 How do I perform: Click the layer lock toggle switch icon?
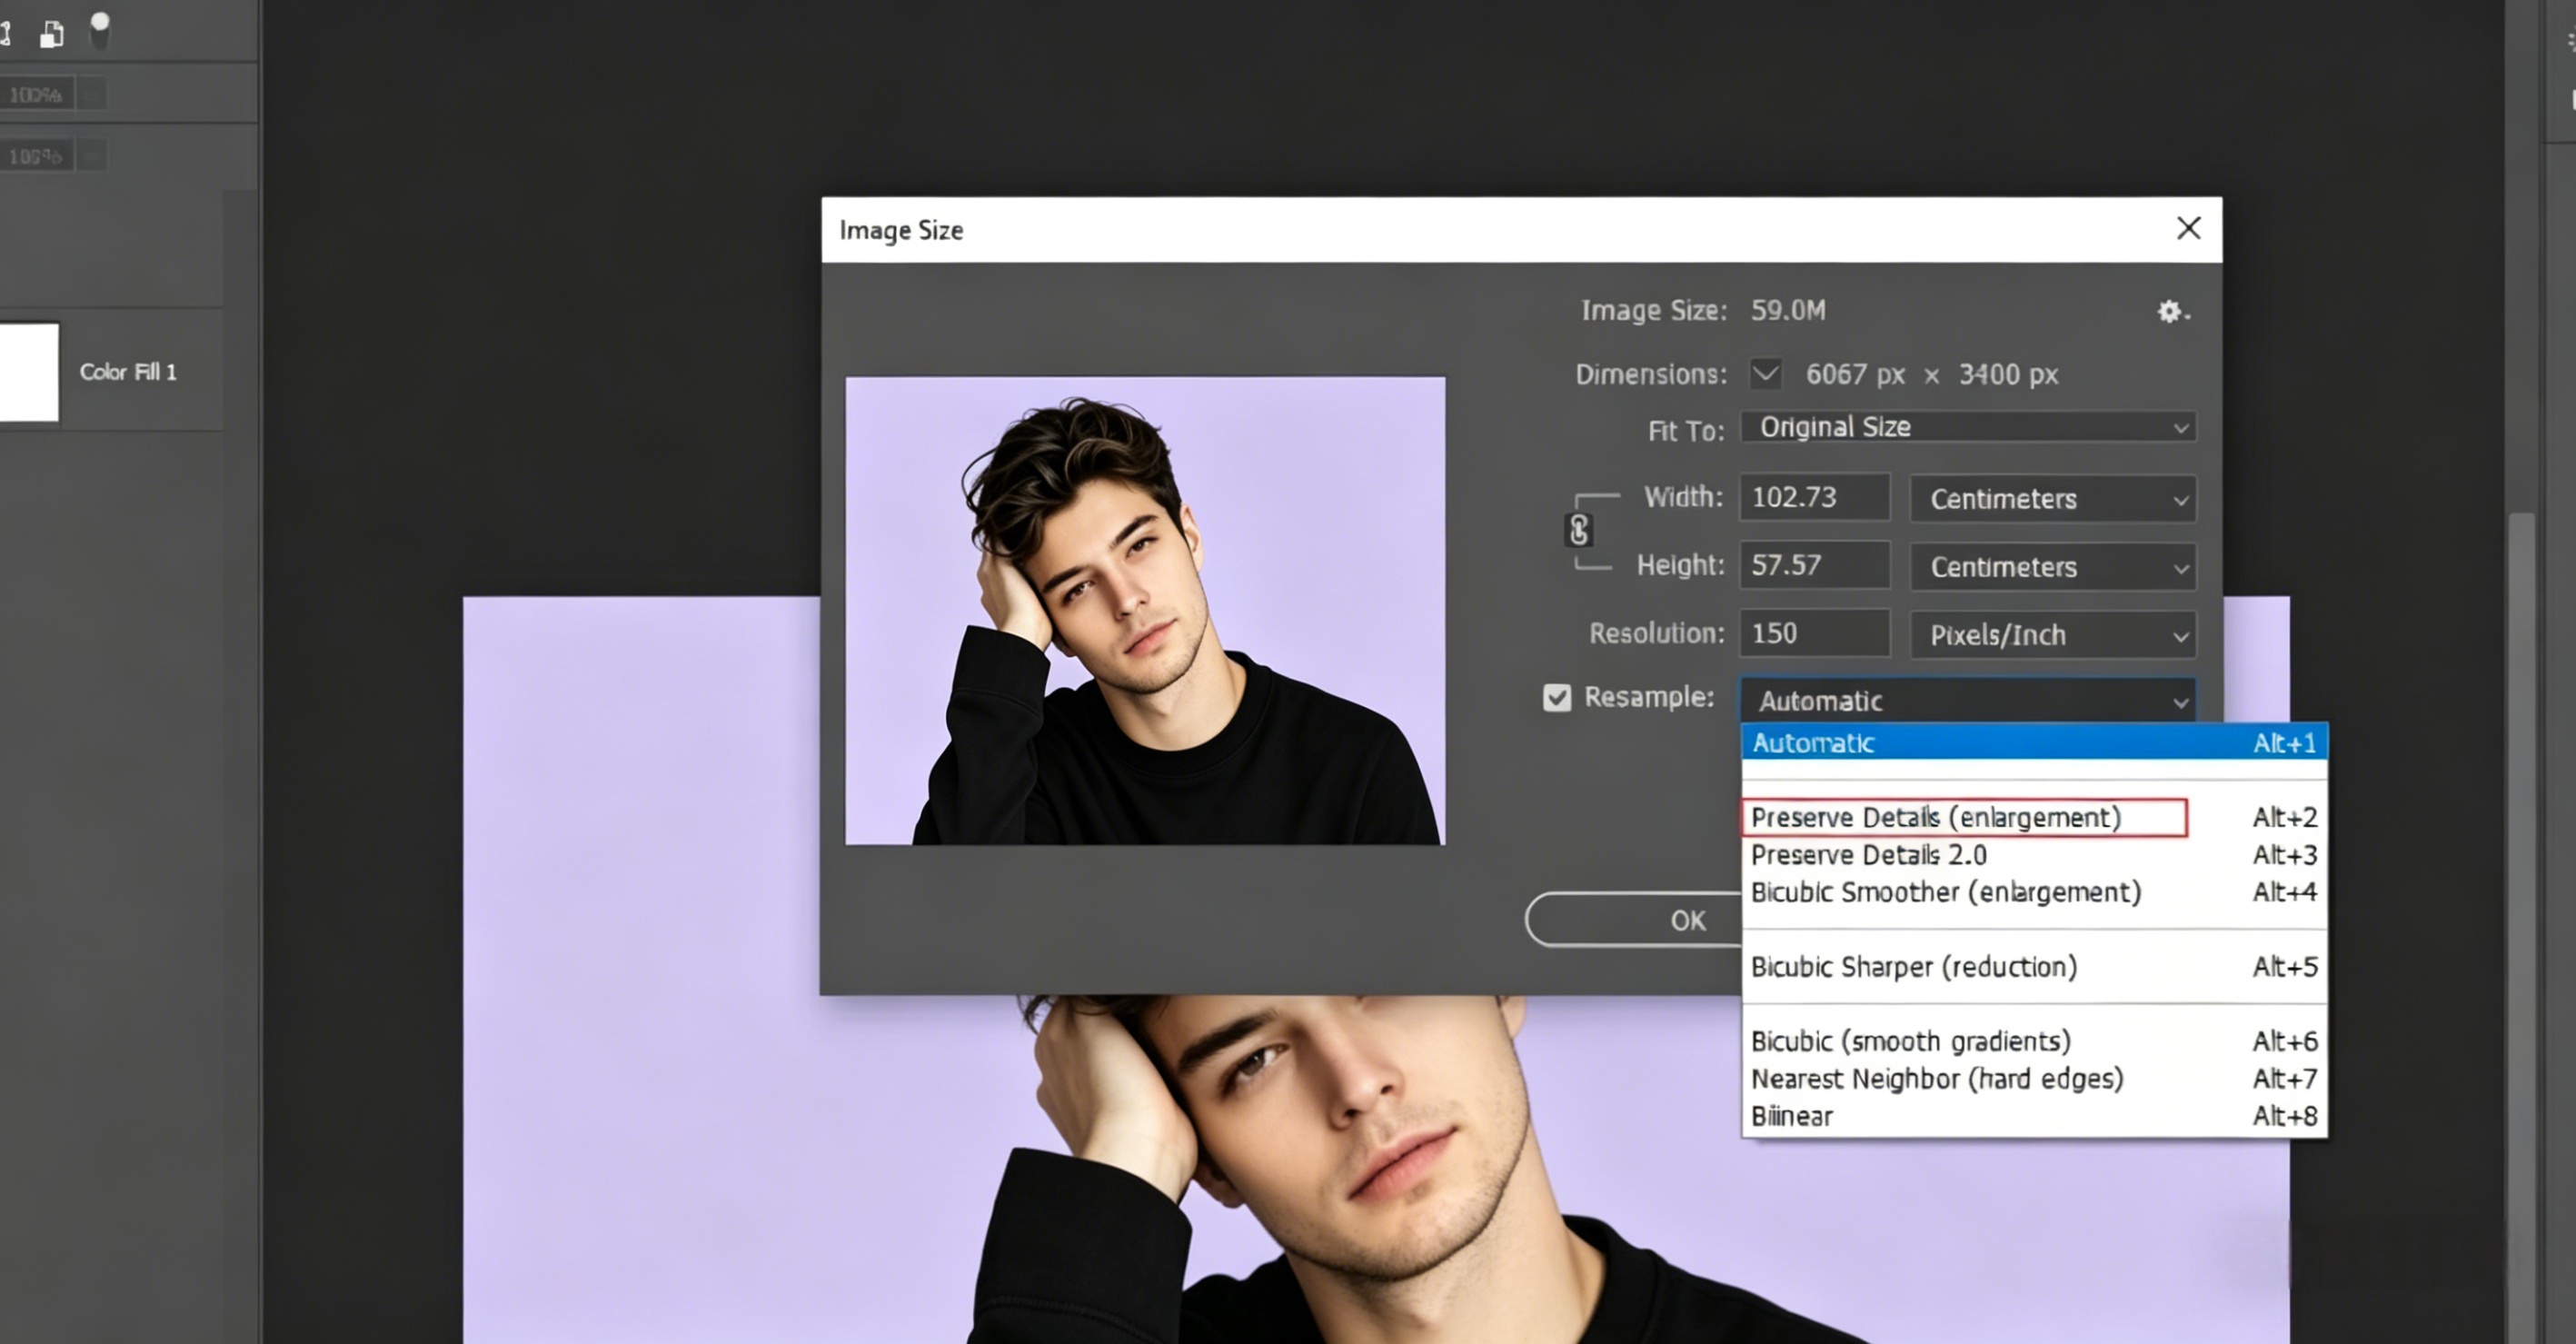tap(99, 30)
